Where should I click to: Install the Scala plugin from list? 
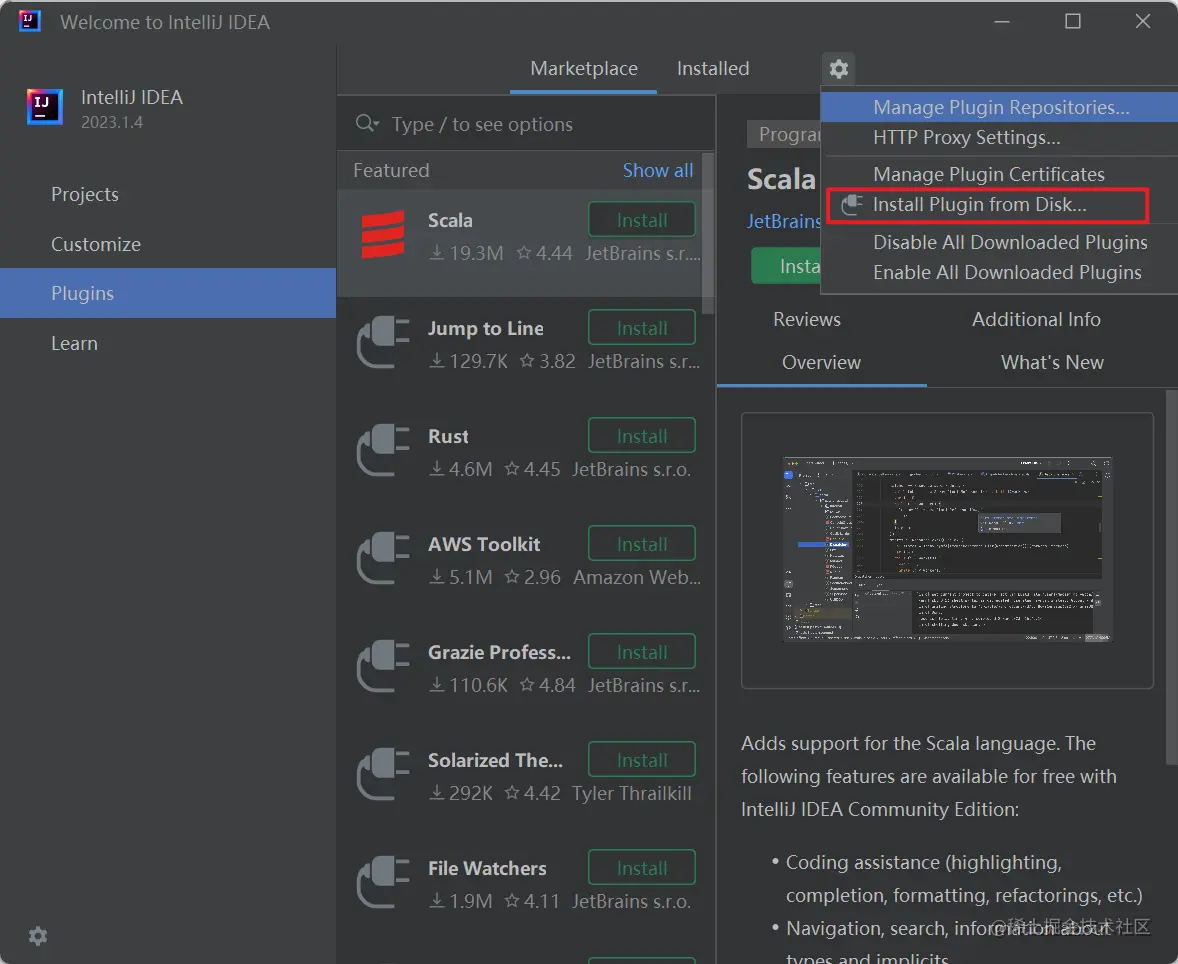point(642,220)
